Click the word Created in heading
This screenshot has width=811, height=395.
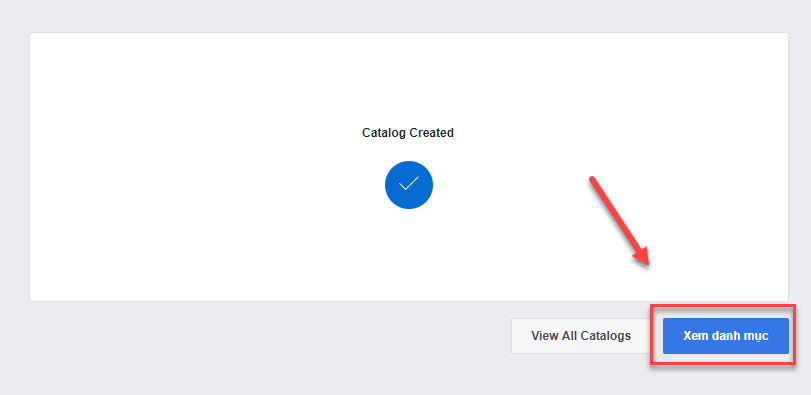(432, 133)
